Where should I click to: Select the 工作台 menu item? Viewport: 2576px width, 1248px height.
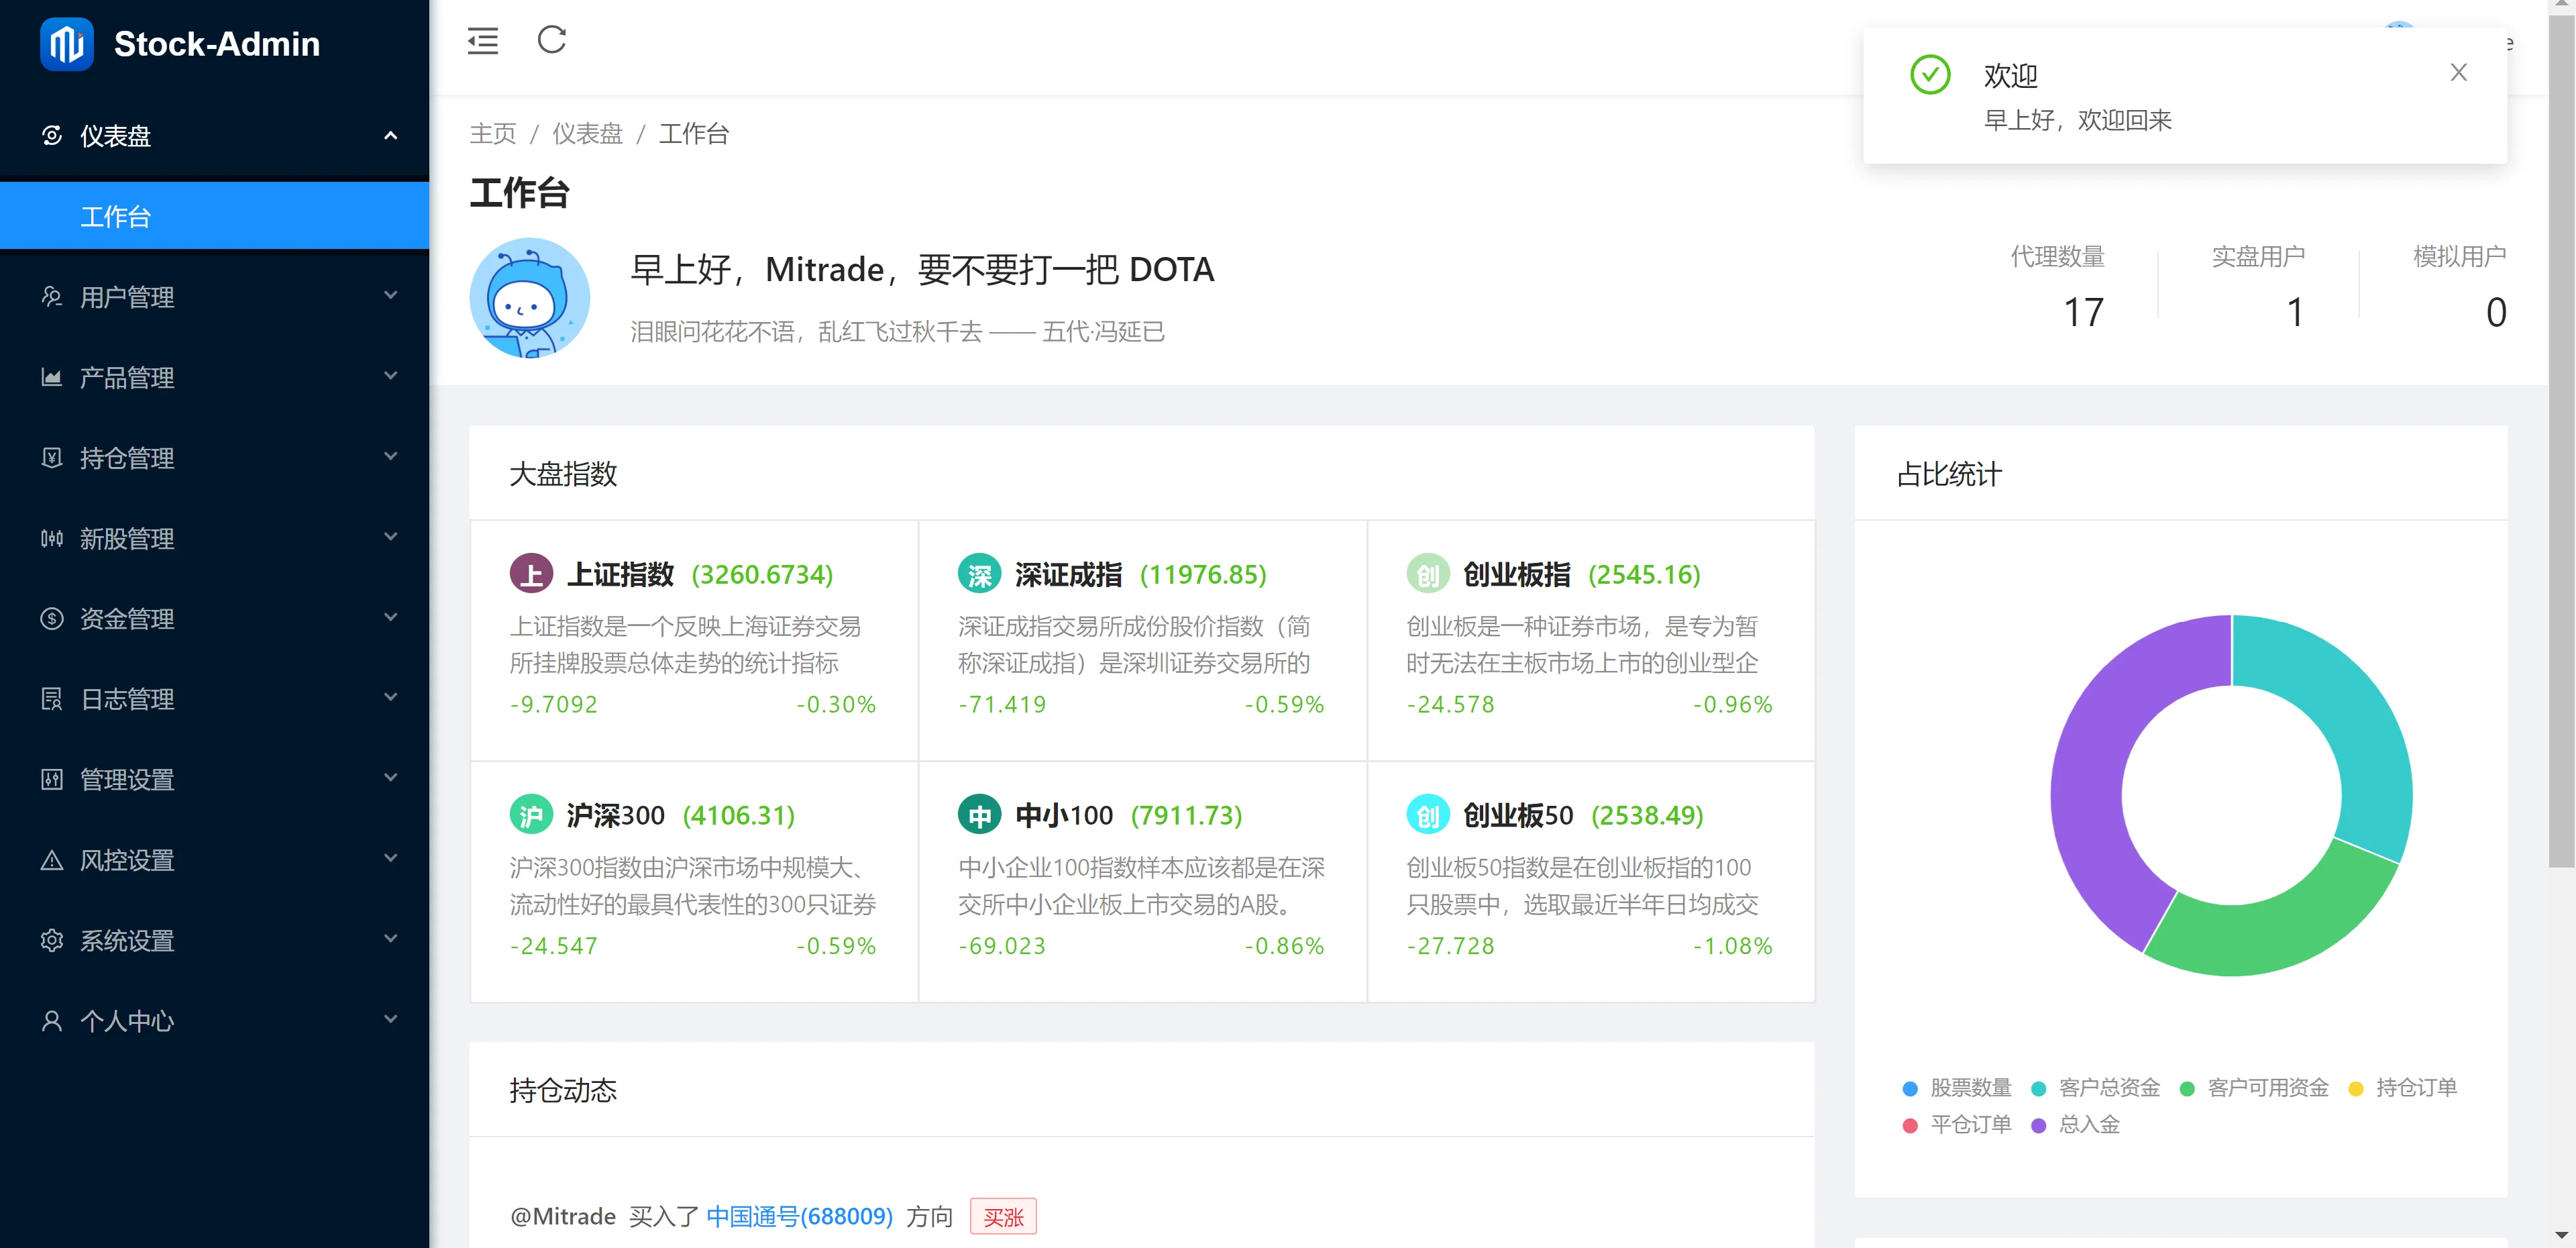point(214,216)
